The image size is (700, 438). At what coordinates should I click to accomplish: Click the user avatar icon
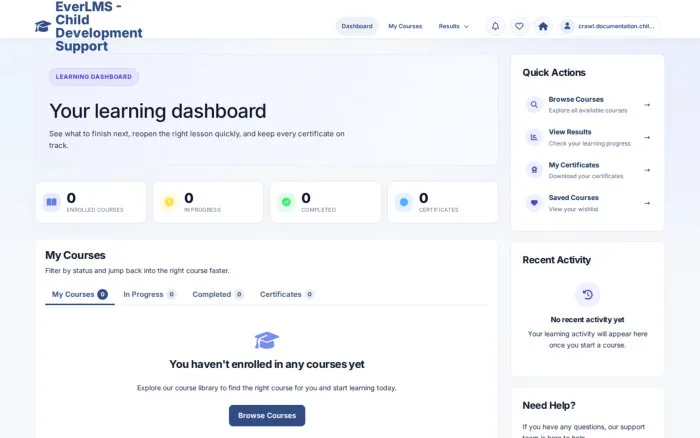(x=567, y=26)
